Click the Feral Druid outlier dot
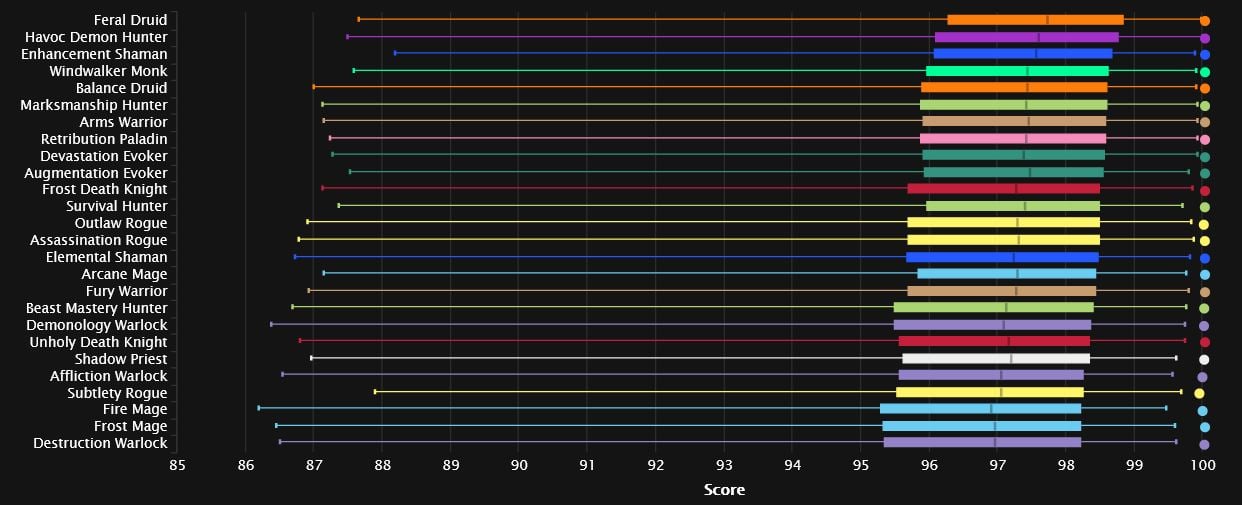Image resolution: width=1242 pixels, height=505 pixels. (x=1205, y=20)
